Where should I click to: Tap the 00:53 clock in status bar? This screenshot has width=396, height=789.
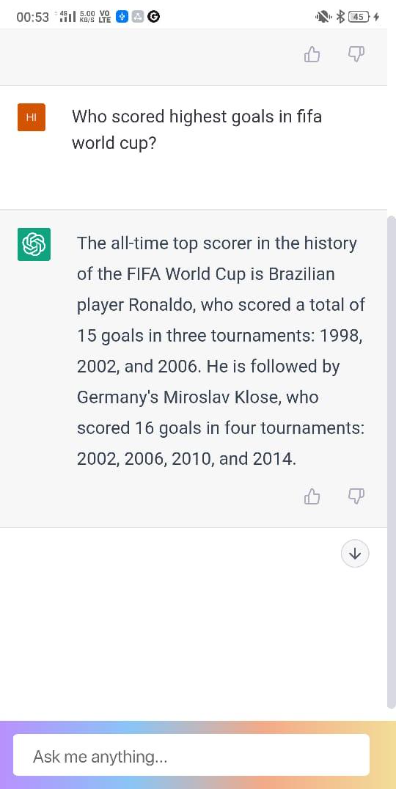click(x=32, y=17)
